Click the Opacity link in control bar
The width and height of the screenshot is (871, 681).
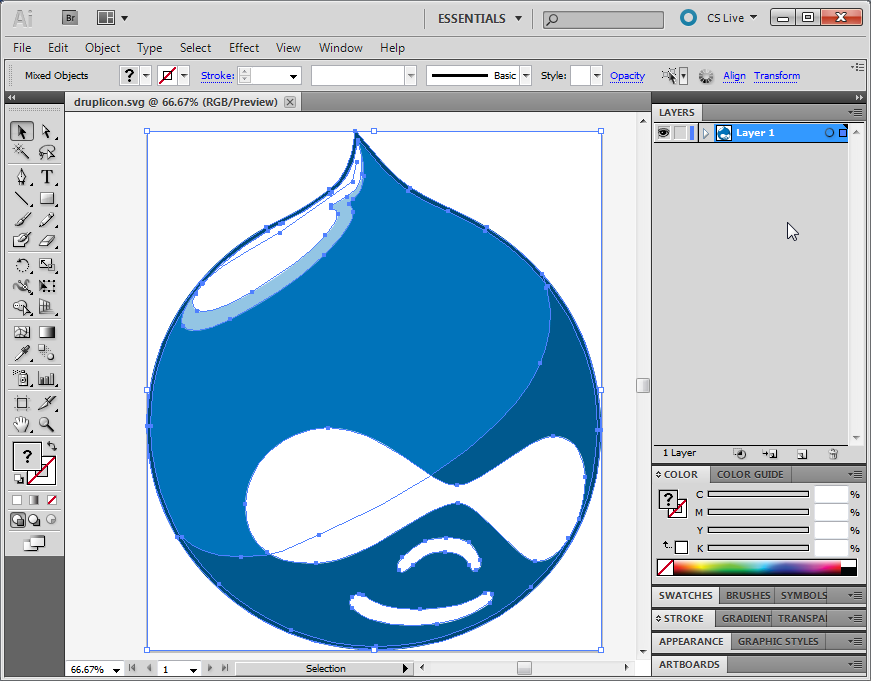(627, 76)
